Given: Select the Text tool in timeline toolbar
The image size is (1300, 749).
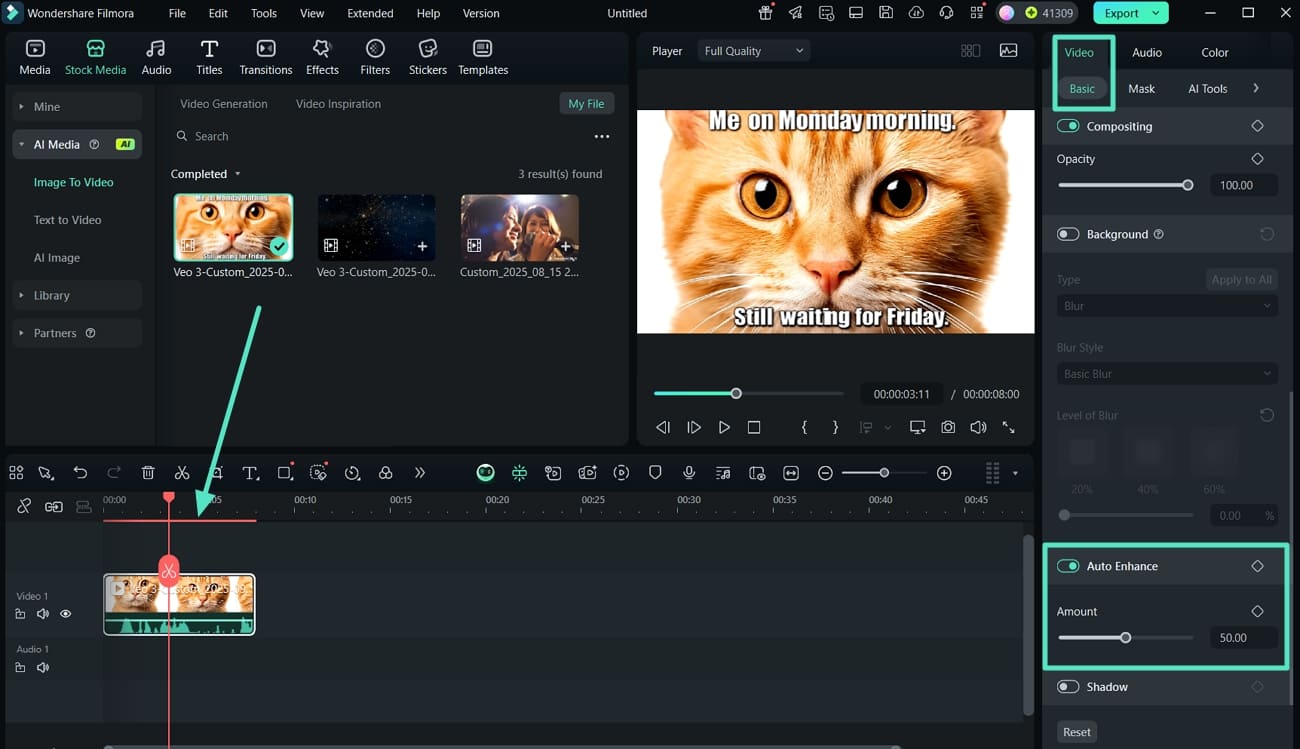Looking at the screenshot, I should 250,473.
